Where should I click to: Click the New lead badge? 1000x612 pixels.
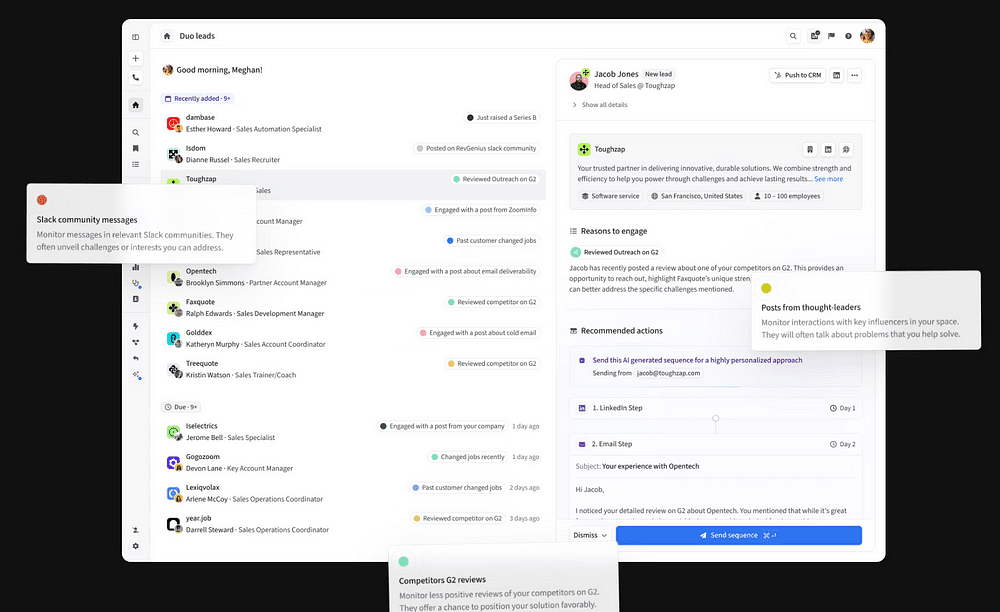(658, 74)
